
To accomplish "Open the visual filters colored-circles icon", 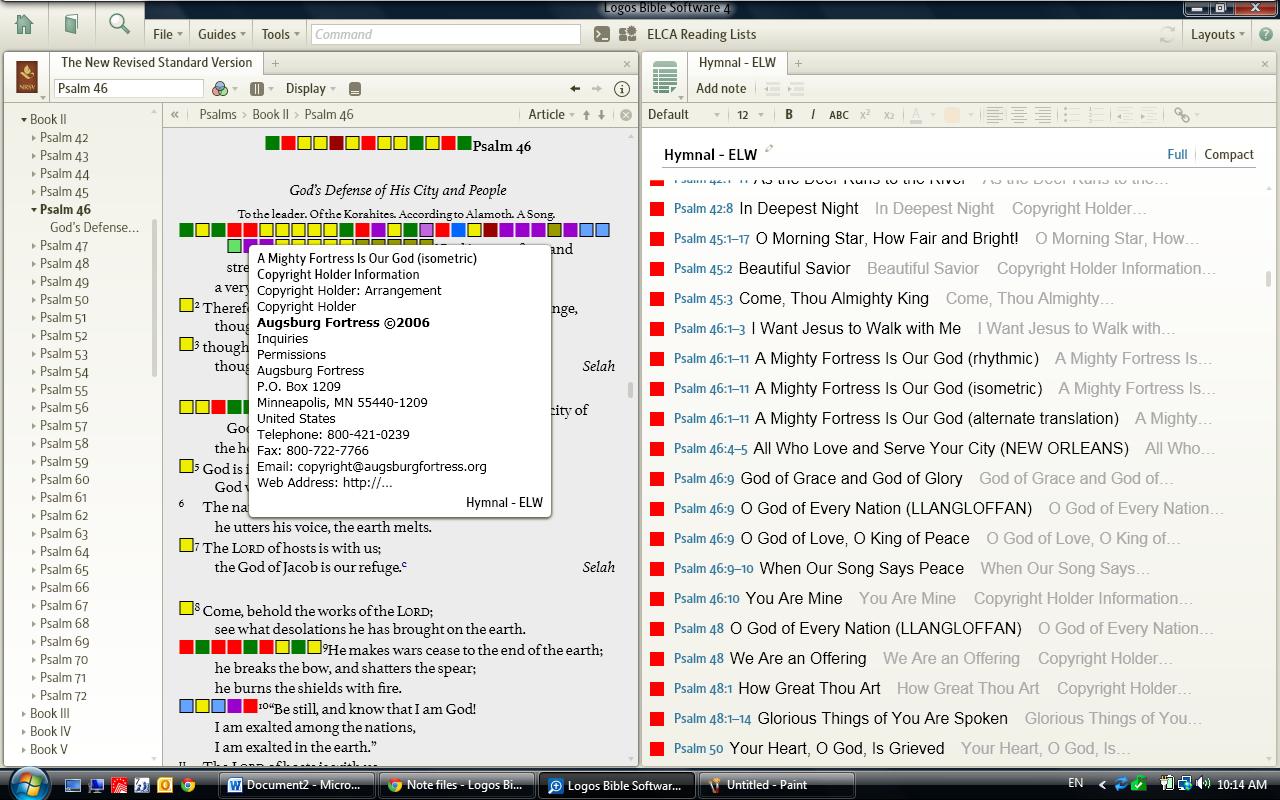I will tap(220, 89).
